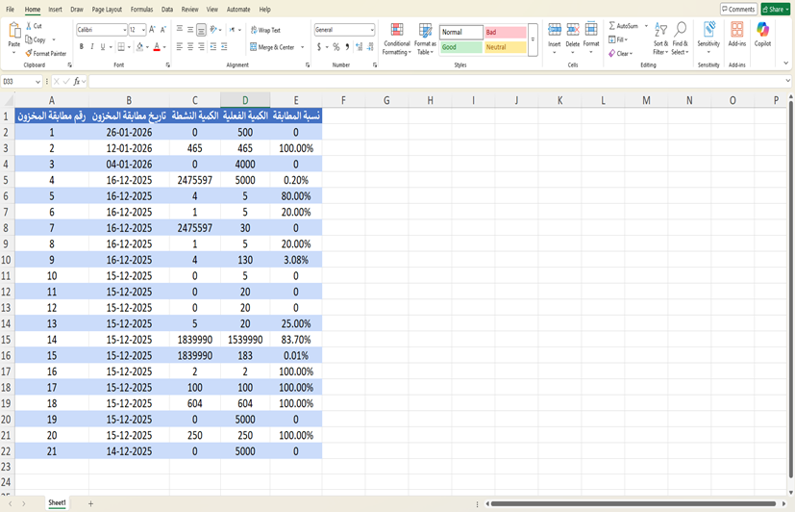Click the green Share button

point(775,9)
